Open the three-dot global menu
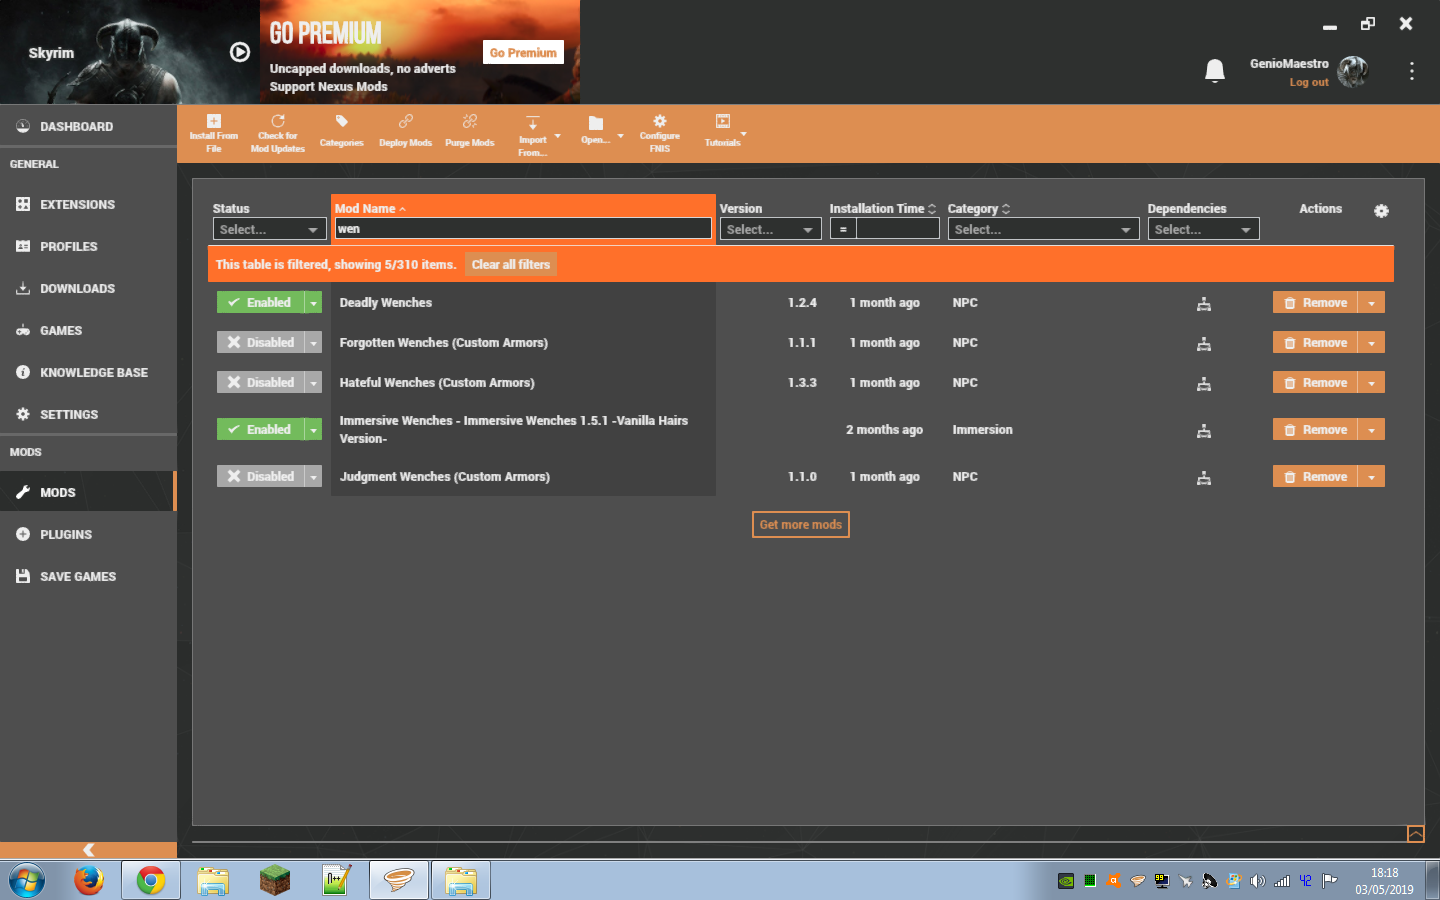 point(1412,71)
